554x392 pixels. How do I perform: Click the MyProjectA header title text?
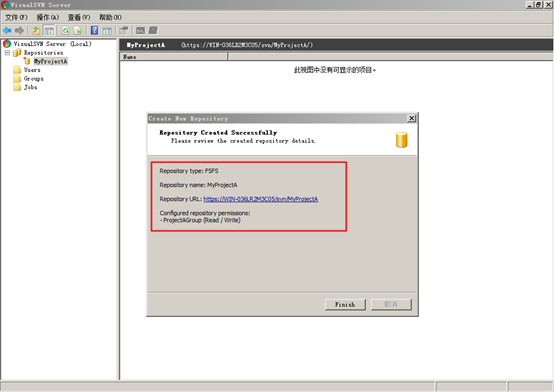(146, 45)
